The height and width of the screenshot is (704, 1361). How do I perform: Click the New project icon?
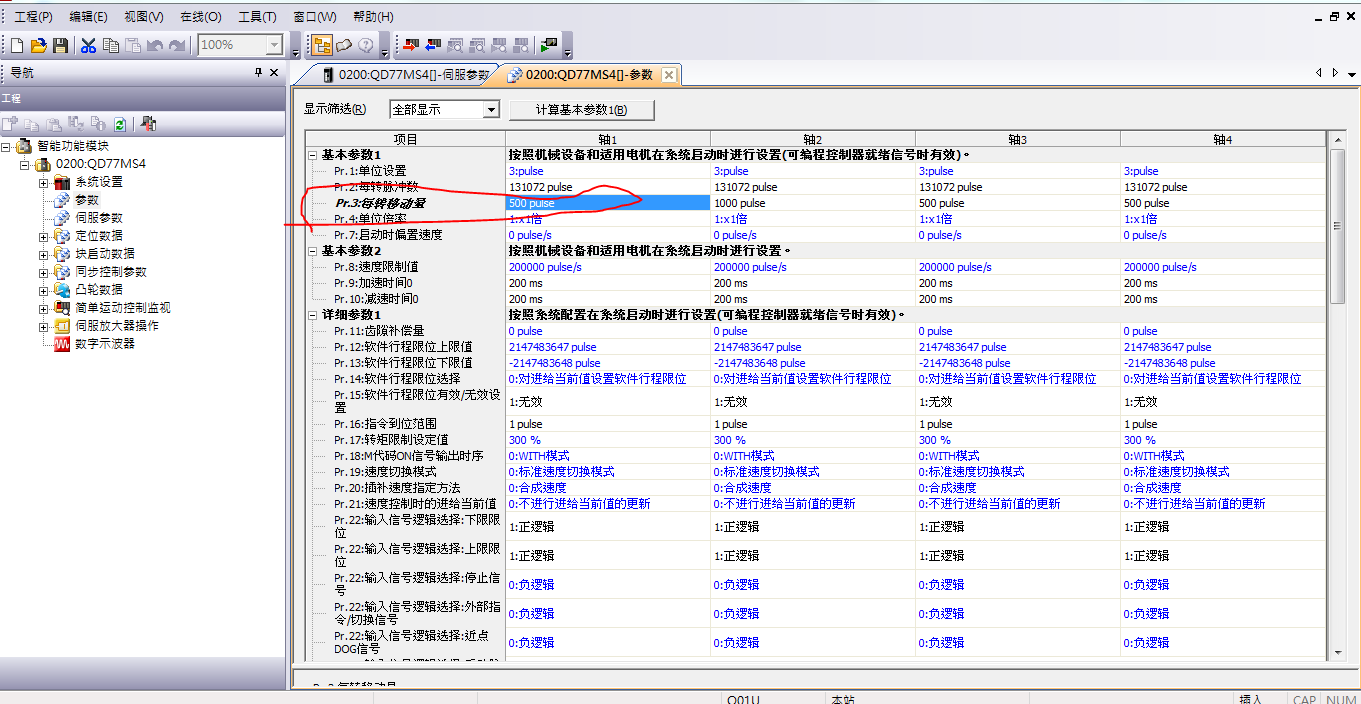[x=17, y=45]
